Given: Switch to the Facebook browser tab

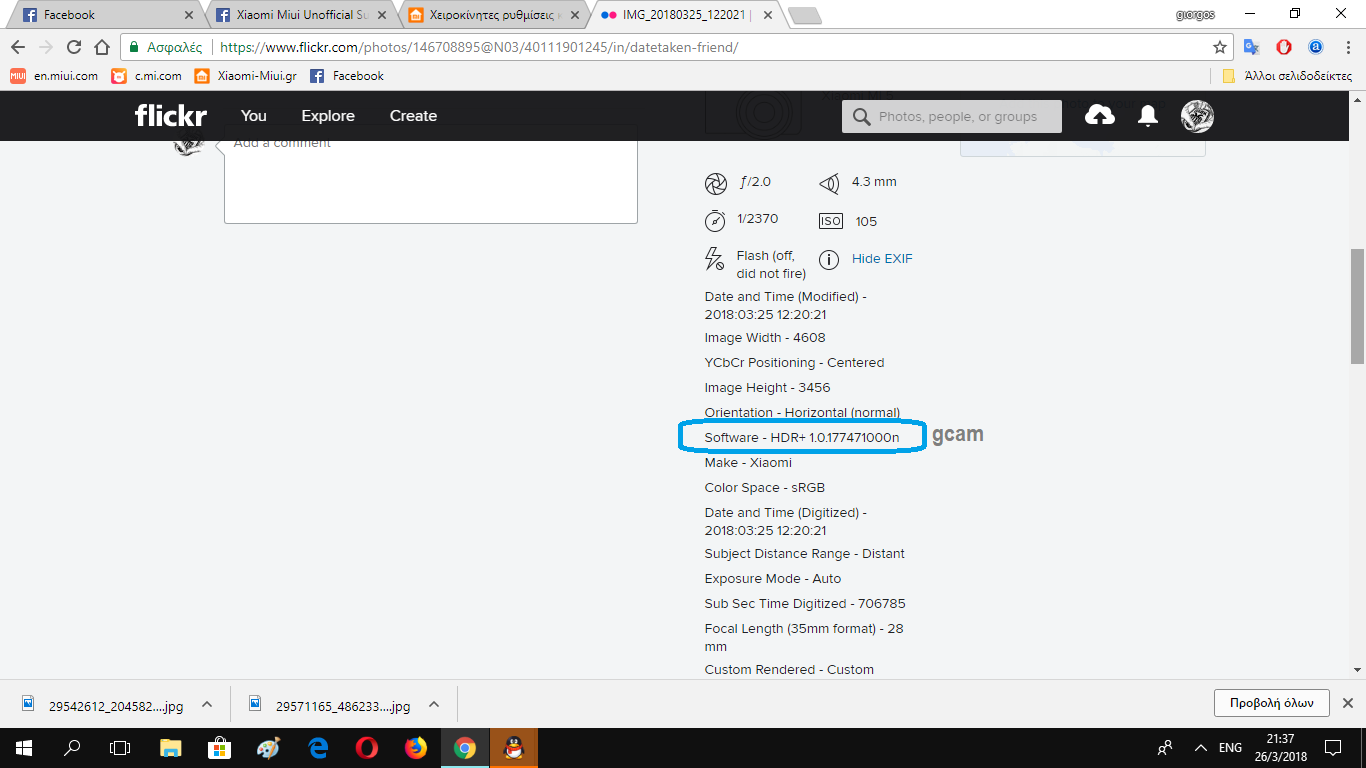Looking at the screenshot, I should (x=108, y=15).
